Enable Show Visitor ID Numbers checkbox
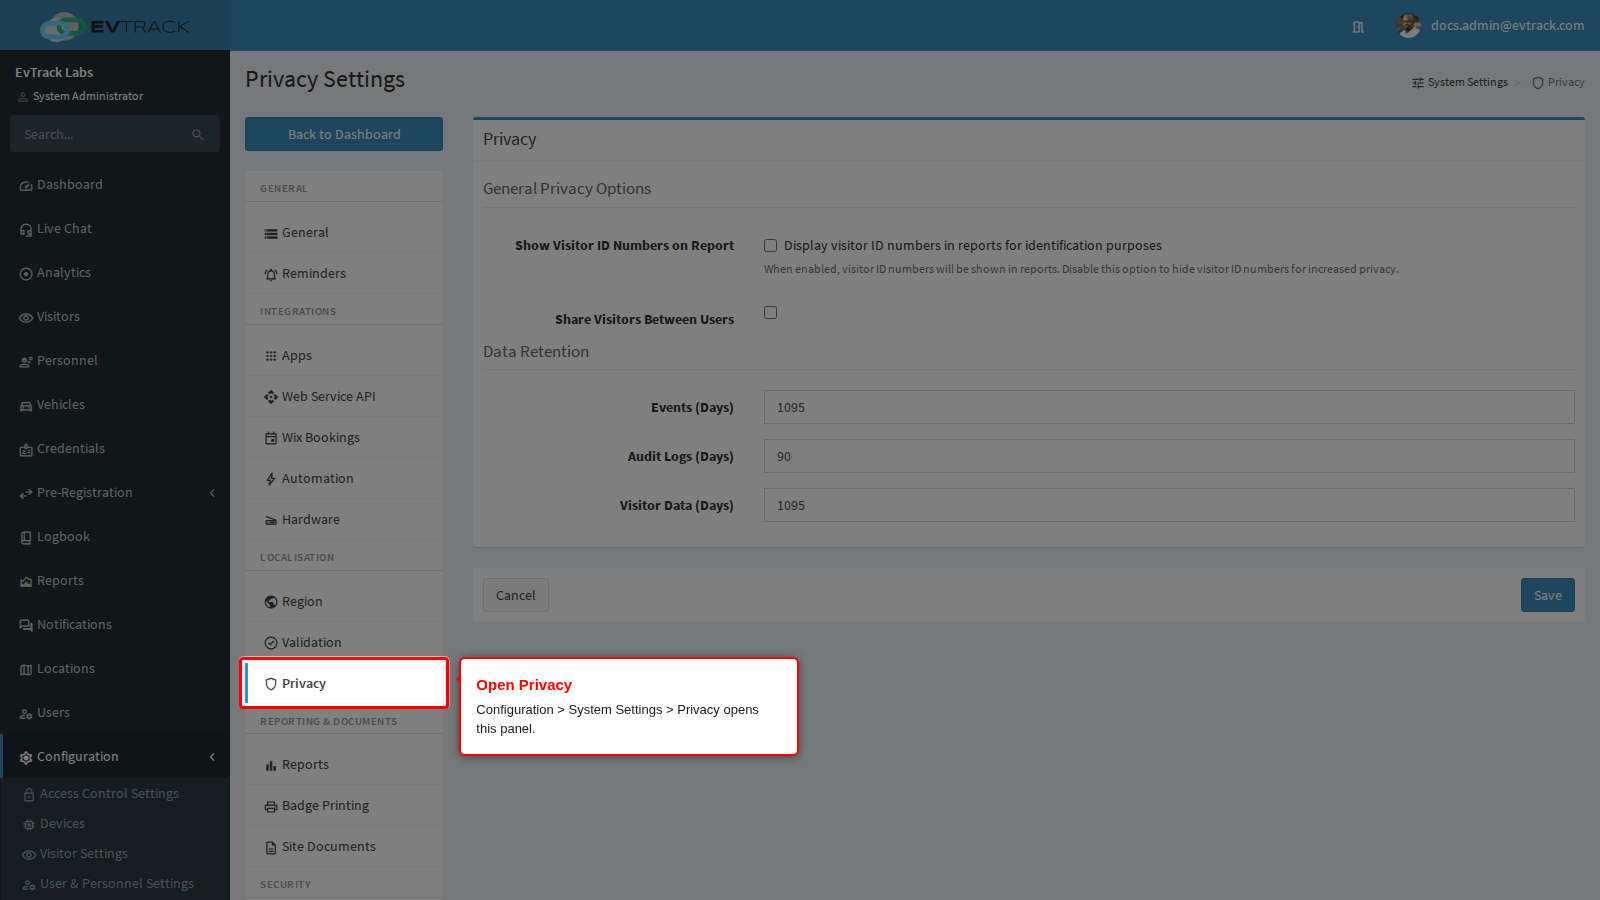Image resolution: width=1600 pixels, height=900 pixels. pyautogui.click(x=771, y=245)
